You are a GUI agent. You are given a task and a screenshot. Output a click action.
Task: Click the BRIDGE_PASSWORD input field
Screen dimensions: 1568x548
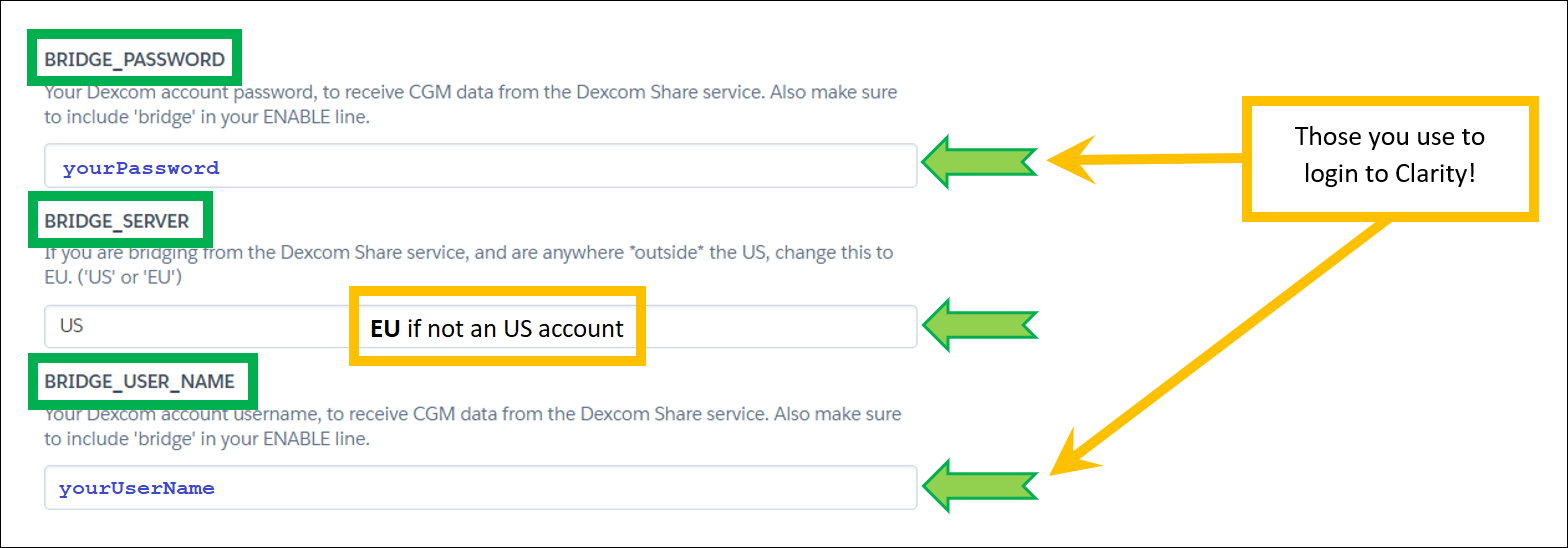point(480,166)
